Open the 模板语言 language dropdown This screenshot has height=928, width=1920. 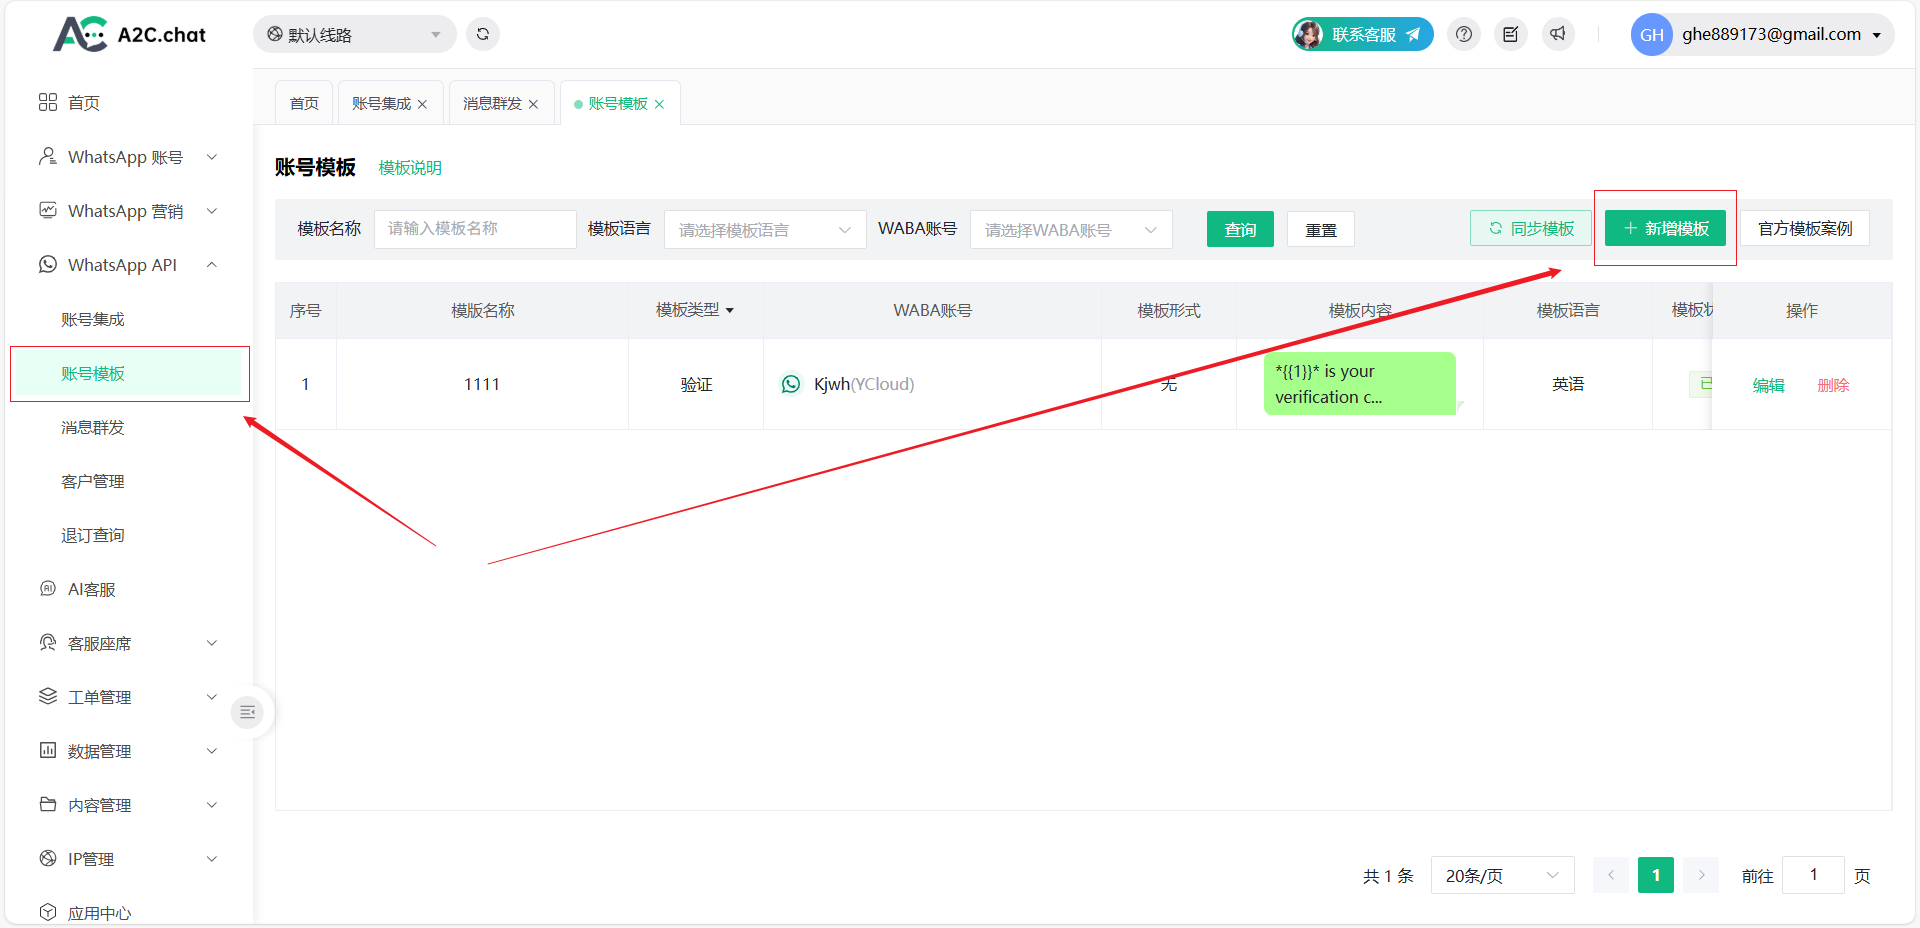764,230
